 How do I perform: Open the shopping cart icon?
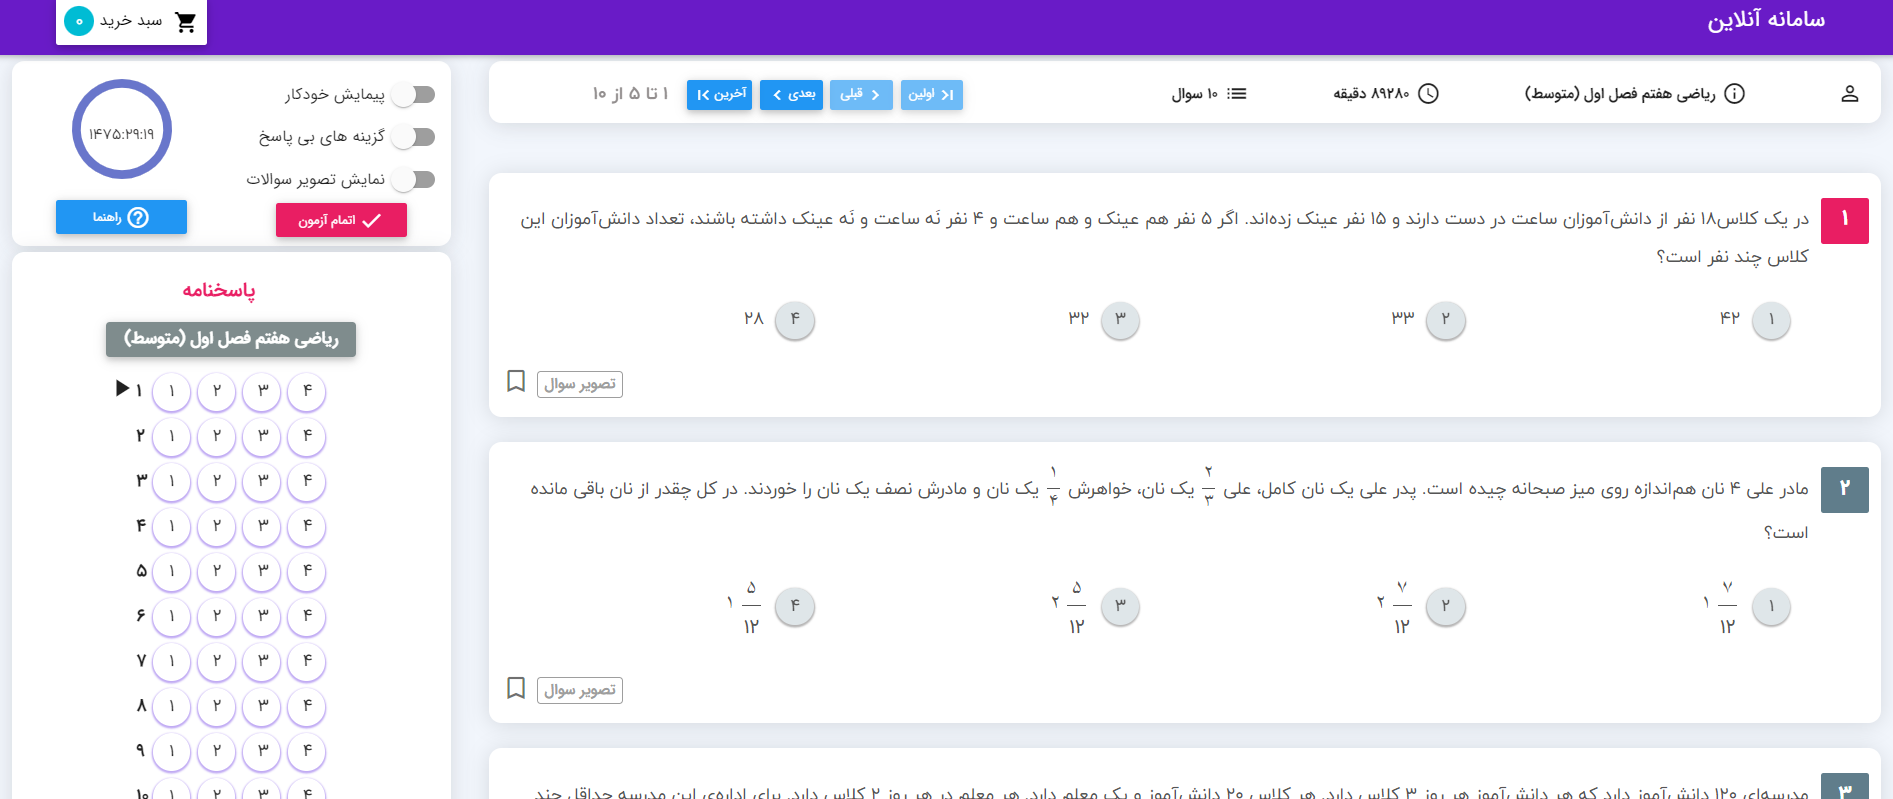(x=186, y=22)
